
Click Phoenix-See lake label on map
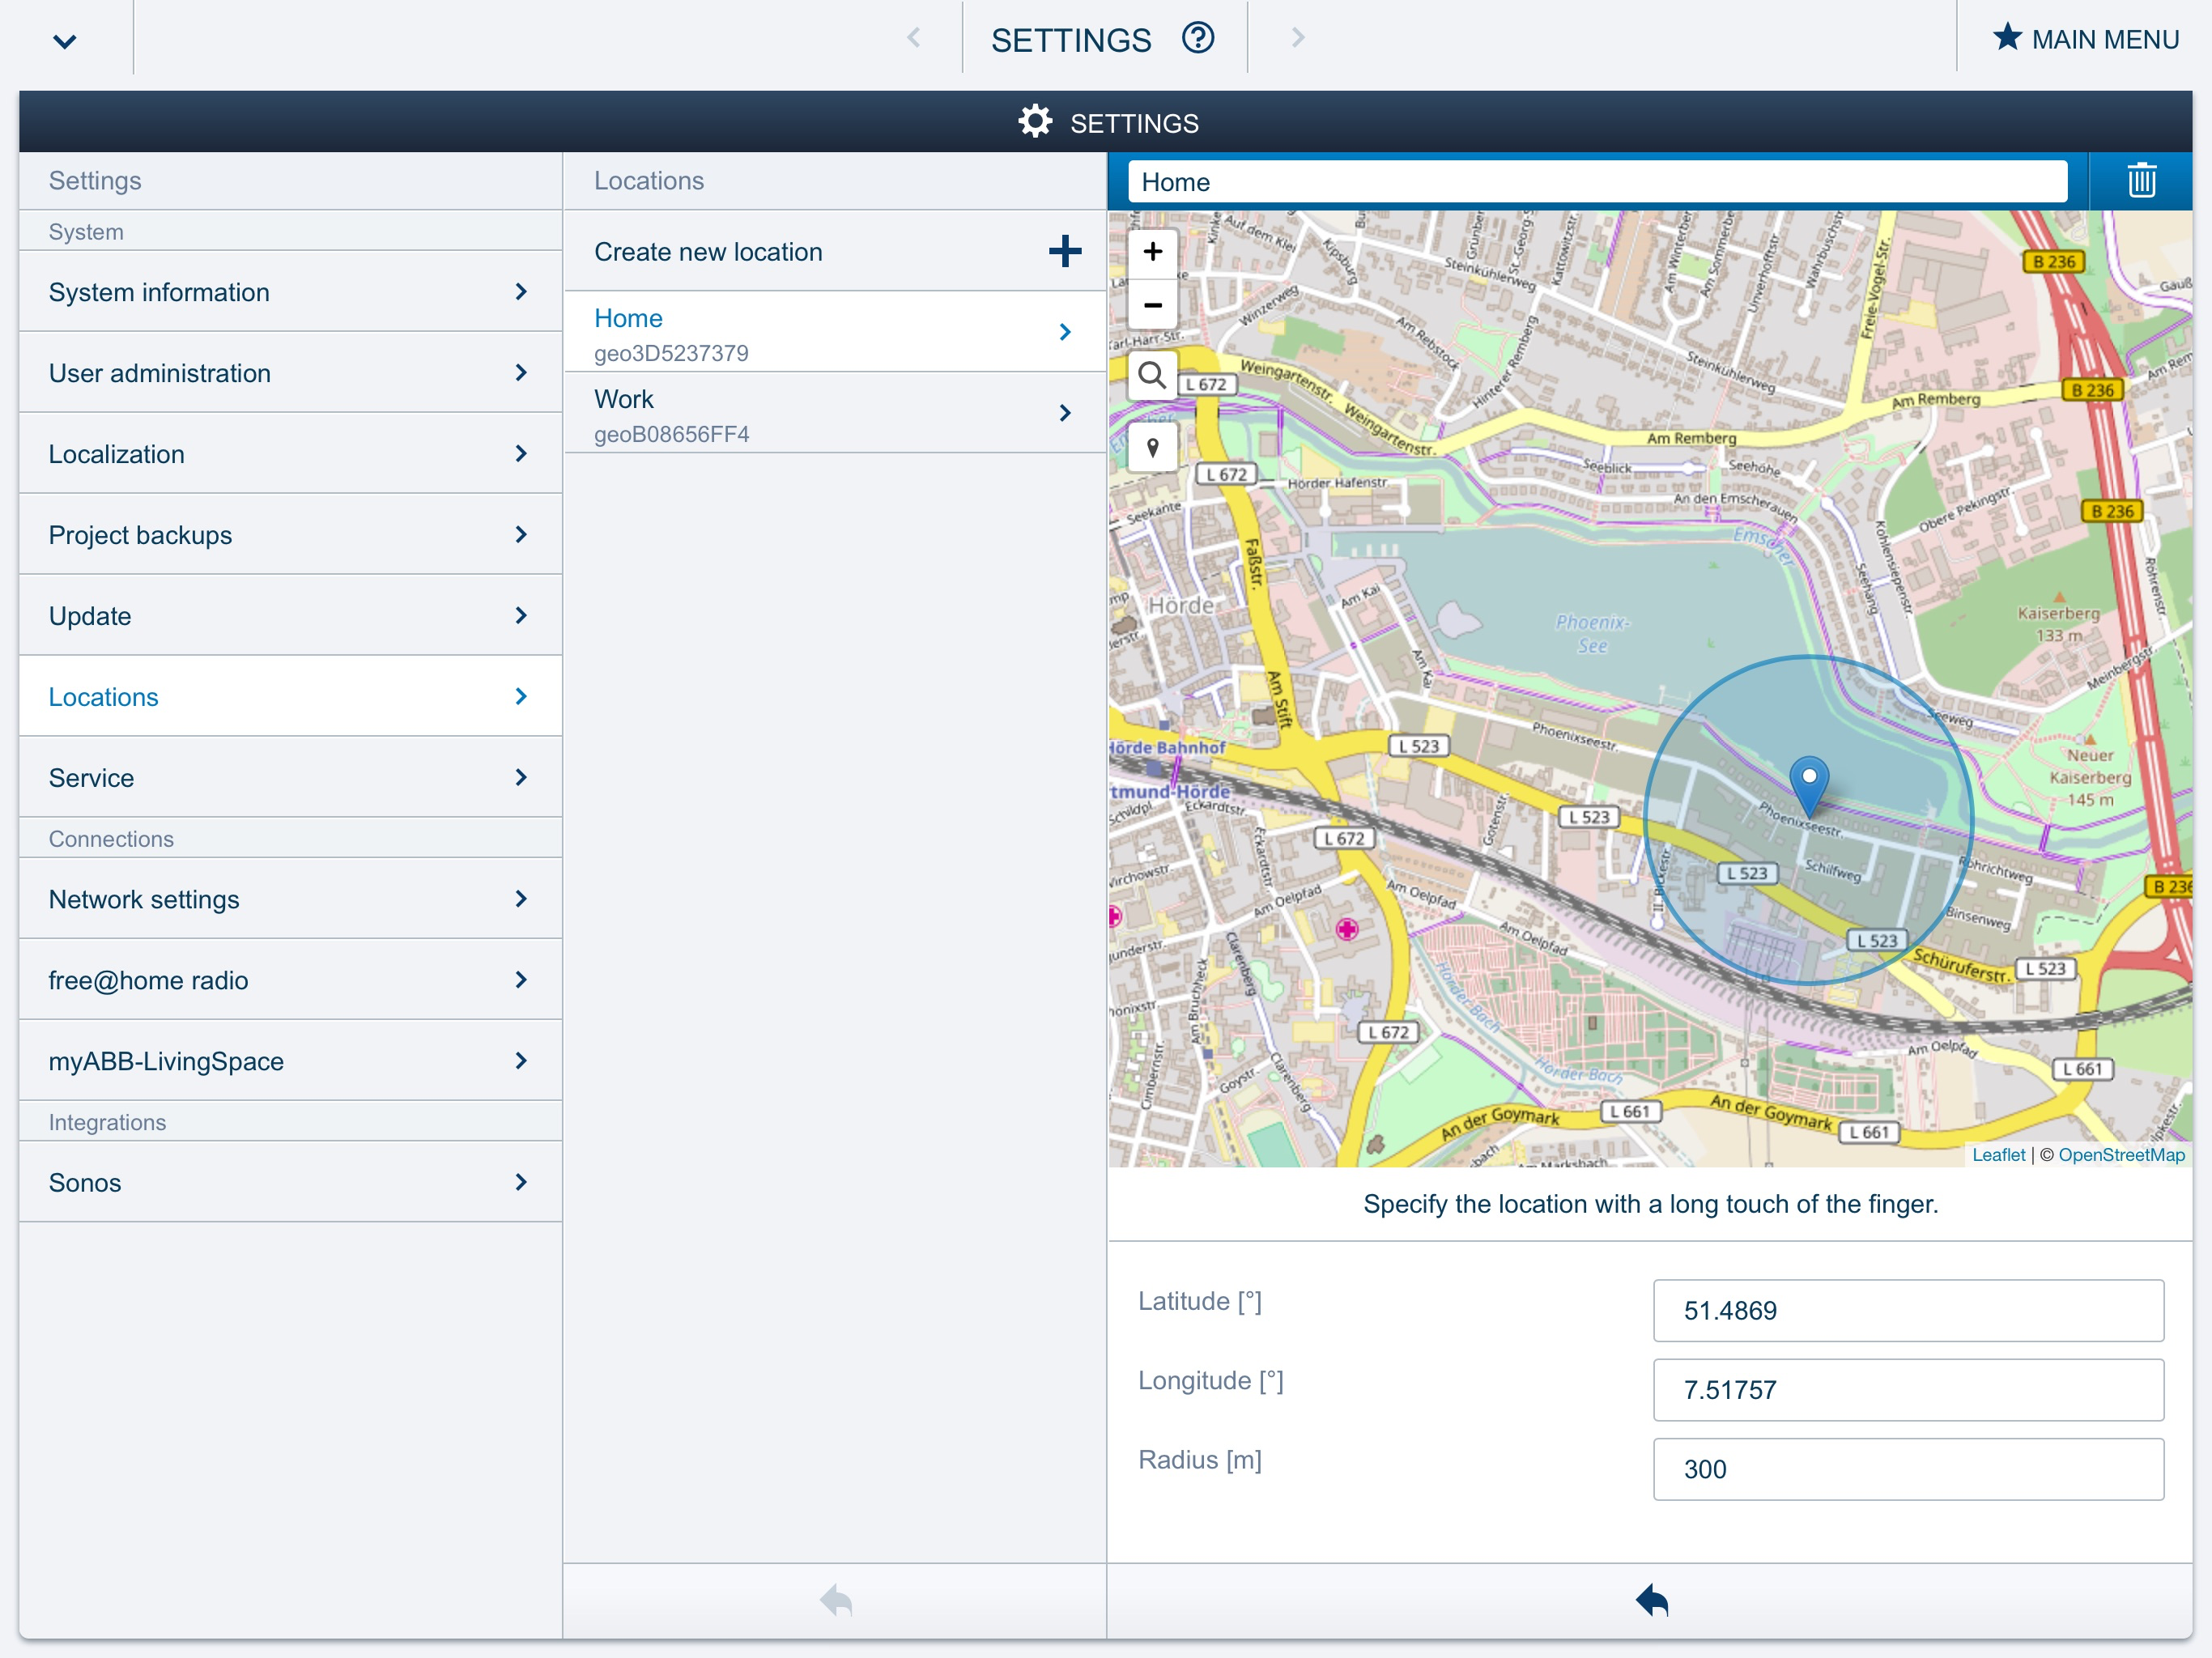click(x=1592, y=634)
